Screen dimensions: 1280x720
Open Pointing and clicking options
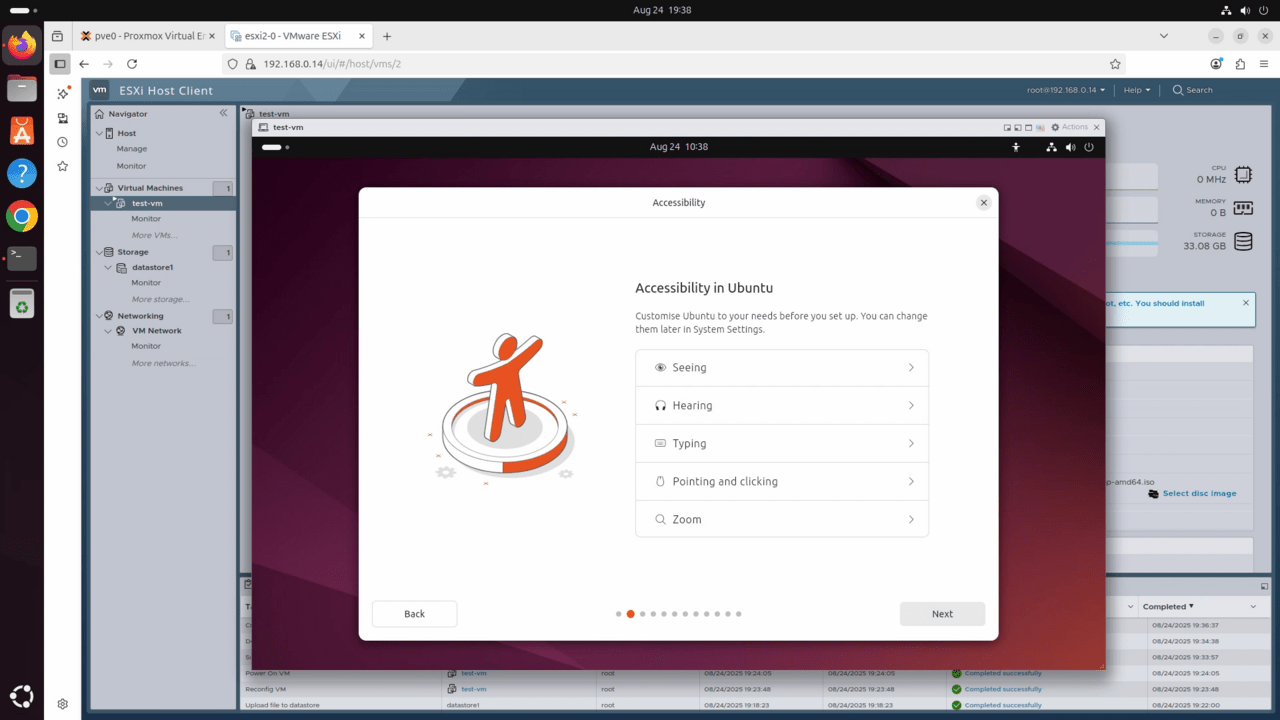tap(782, 482)
